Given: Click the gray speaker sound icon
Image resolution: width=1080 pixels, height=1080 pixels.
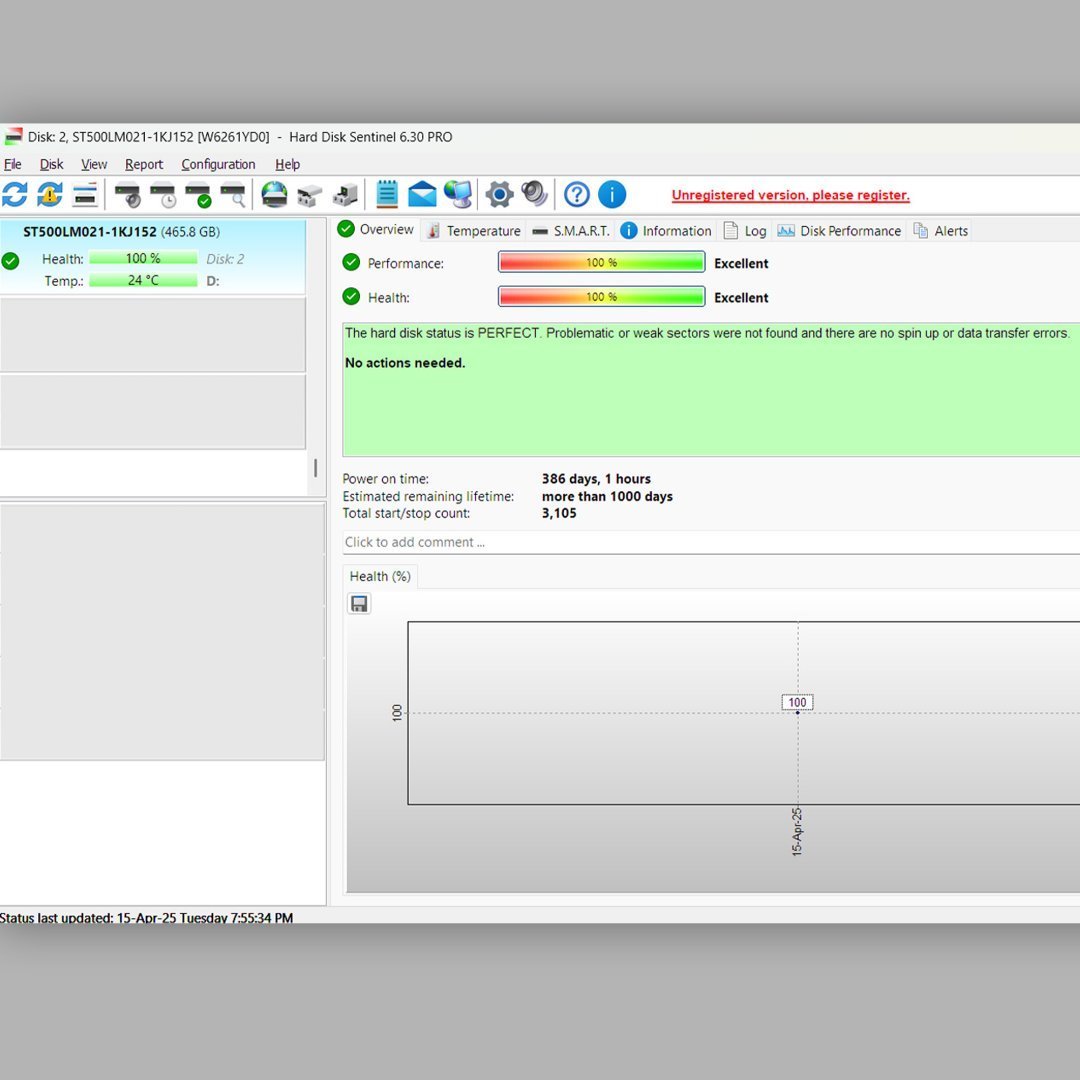Looking at the screenshot, I should click(x=534, y=194).
